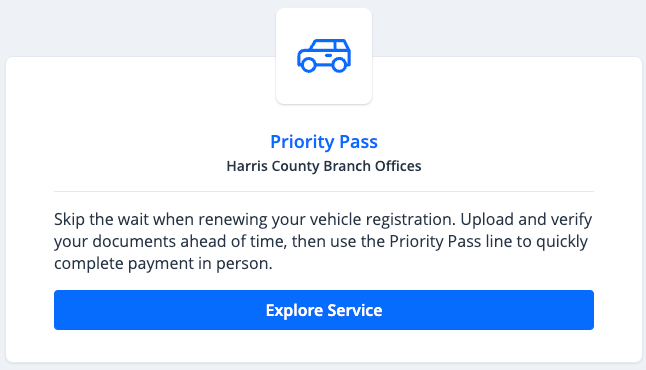This screenshot has height=370, width=646.
Task: Click "Upload and verify" in the description
Action: click(526, 220)
